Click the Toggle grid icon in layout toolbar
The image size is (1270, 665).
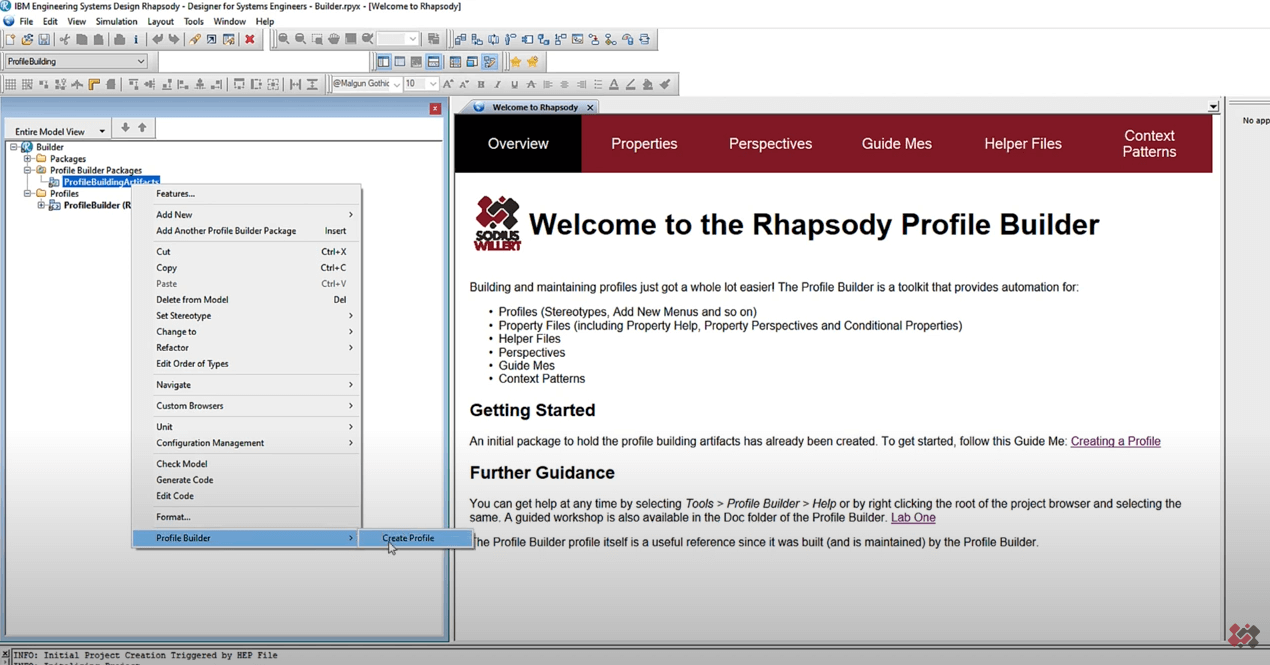tap(10, 84)
